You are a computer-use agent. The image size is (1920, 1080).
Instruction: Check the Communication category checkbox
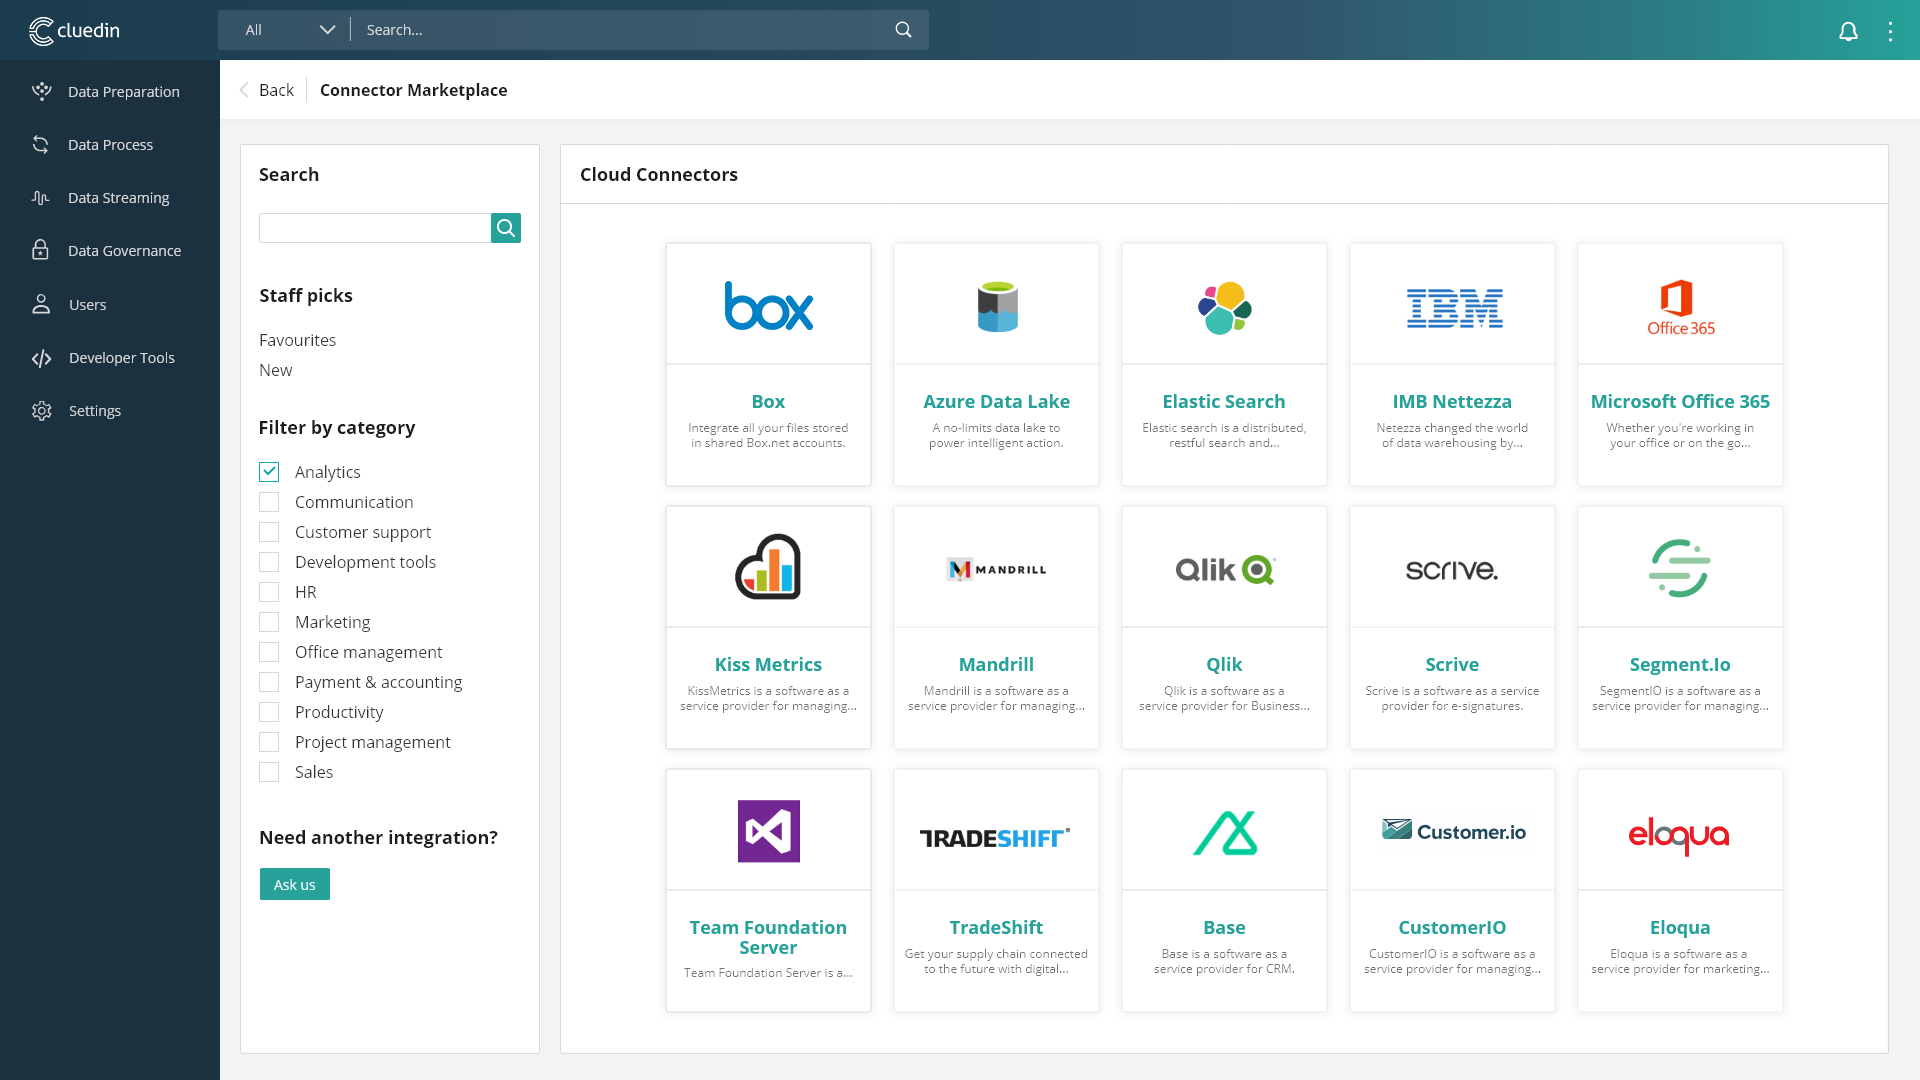click(269, 502)
